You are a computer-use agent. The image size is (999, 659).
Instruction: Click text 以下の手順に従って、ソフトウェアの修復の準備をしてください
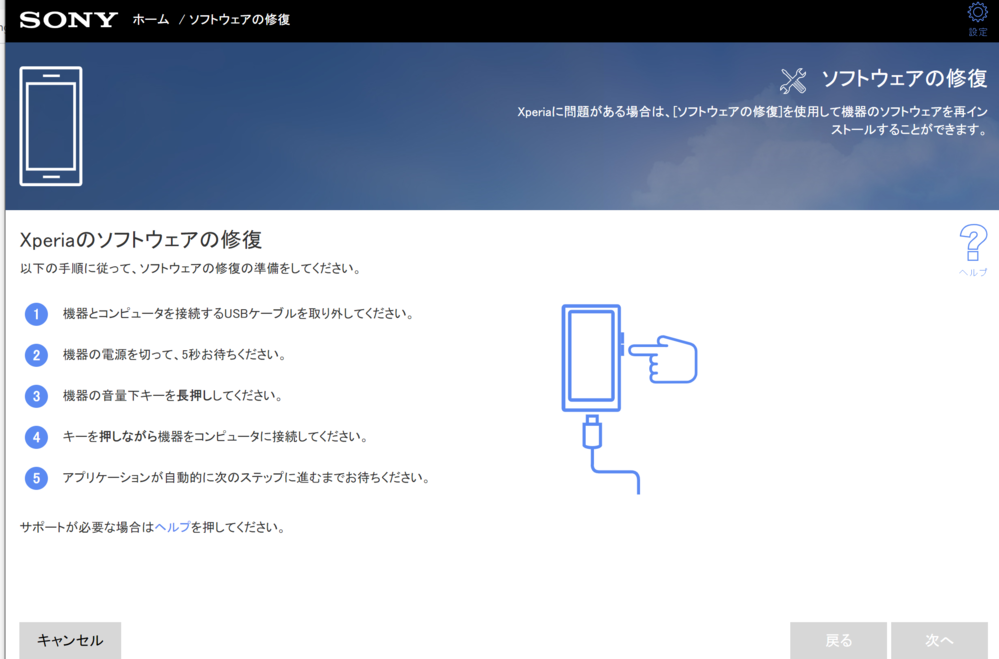click(191, 268)
